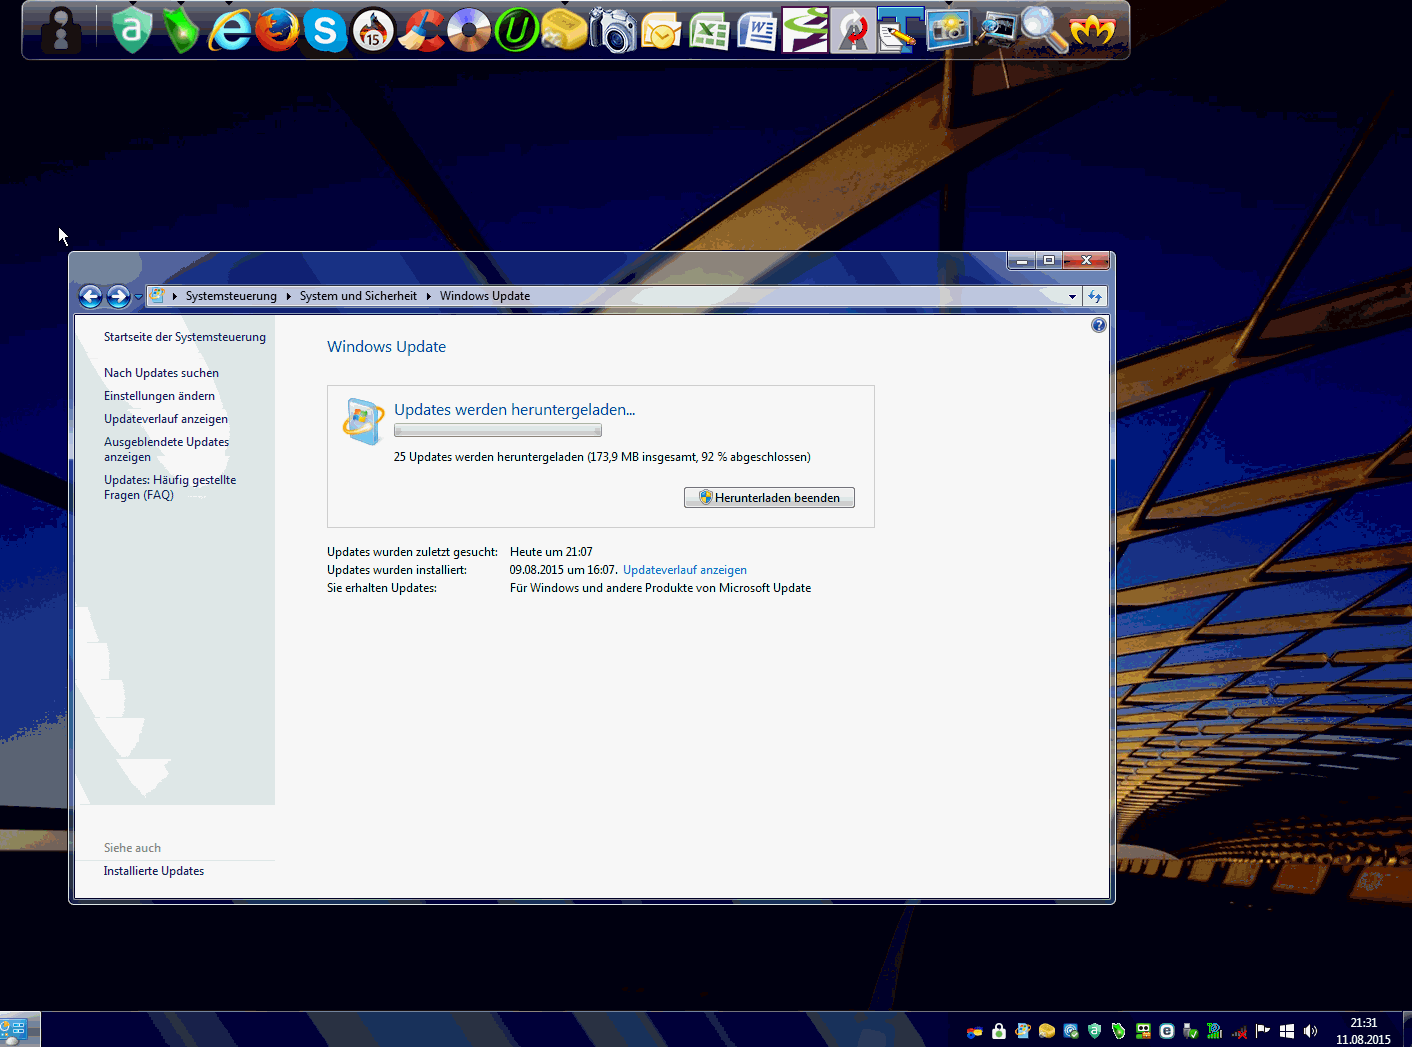The height and width of the screenshot is (1047, 1412).
Task: Click the help question mark icon
Action: click(1099, 325)
